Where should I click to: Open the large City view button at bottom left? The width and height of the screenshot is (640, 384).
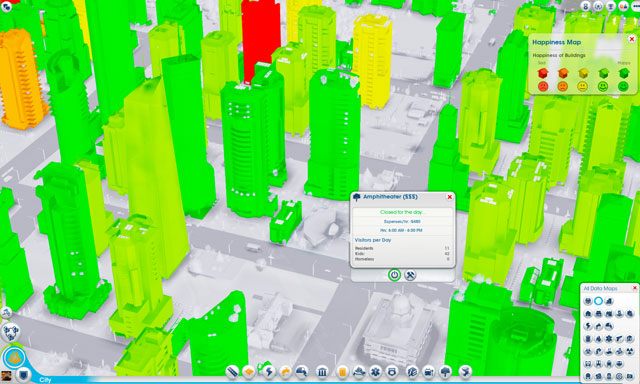tap(14, 358)
